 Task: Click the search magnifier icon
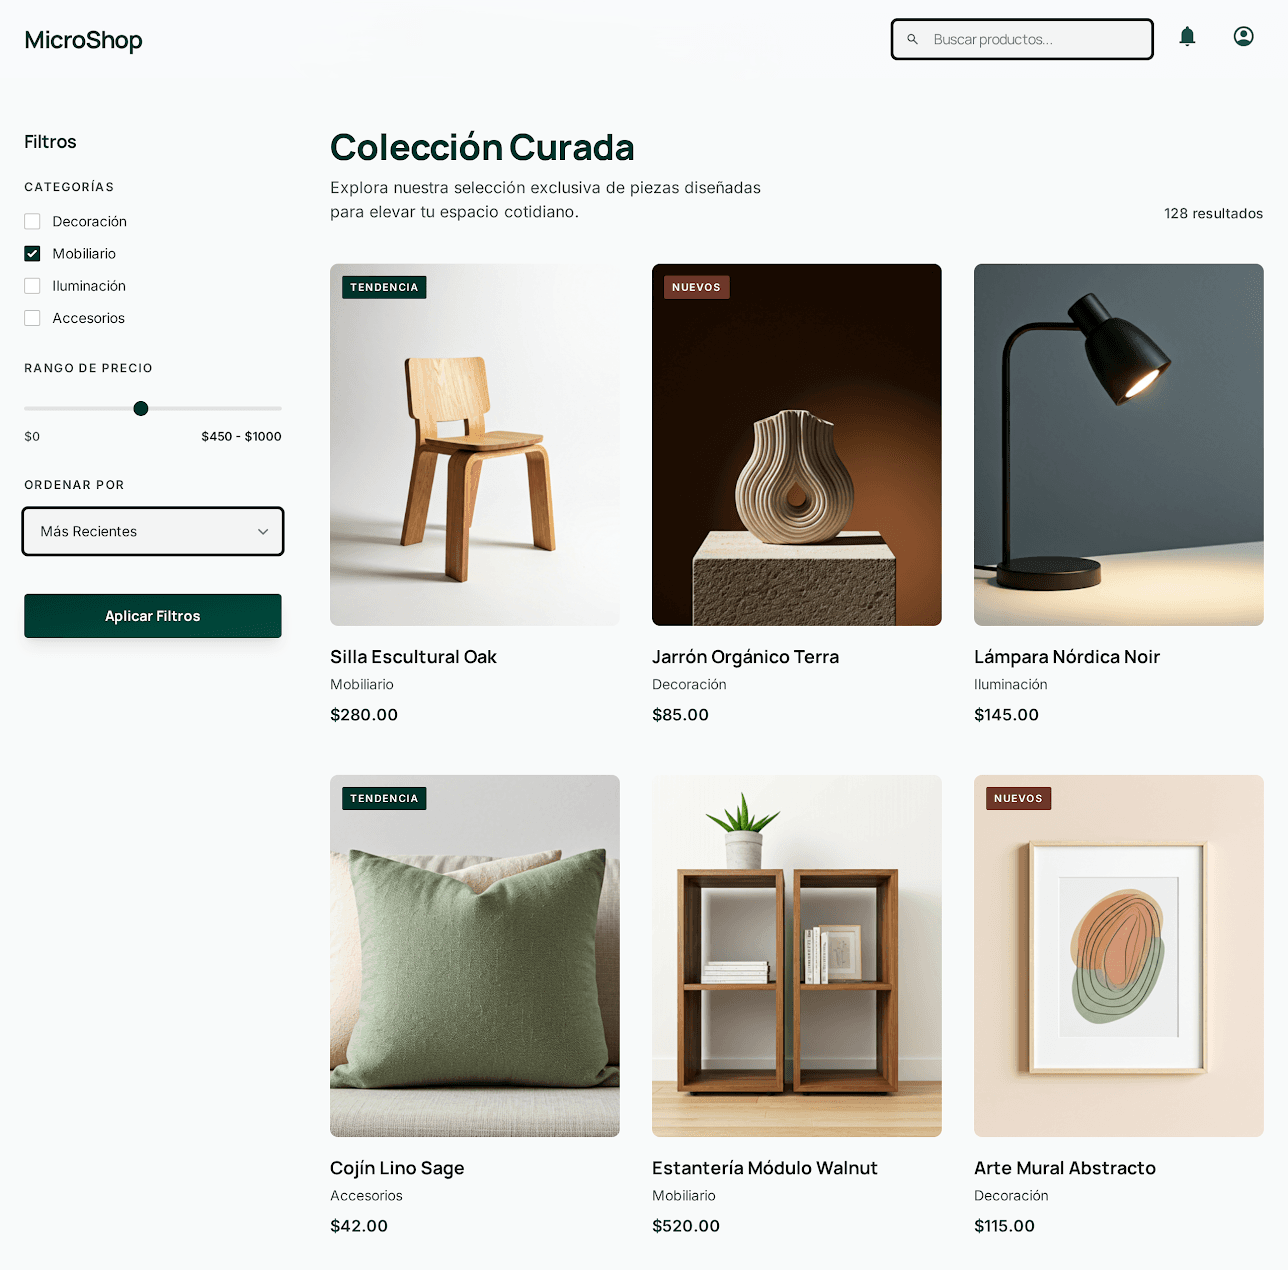tap(912, 39)
